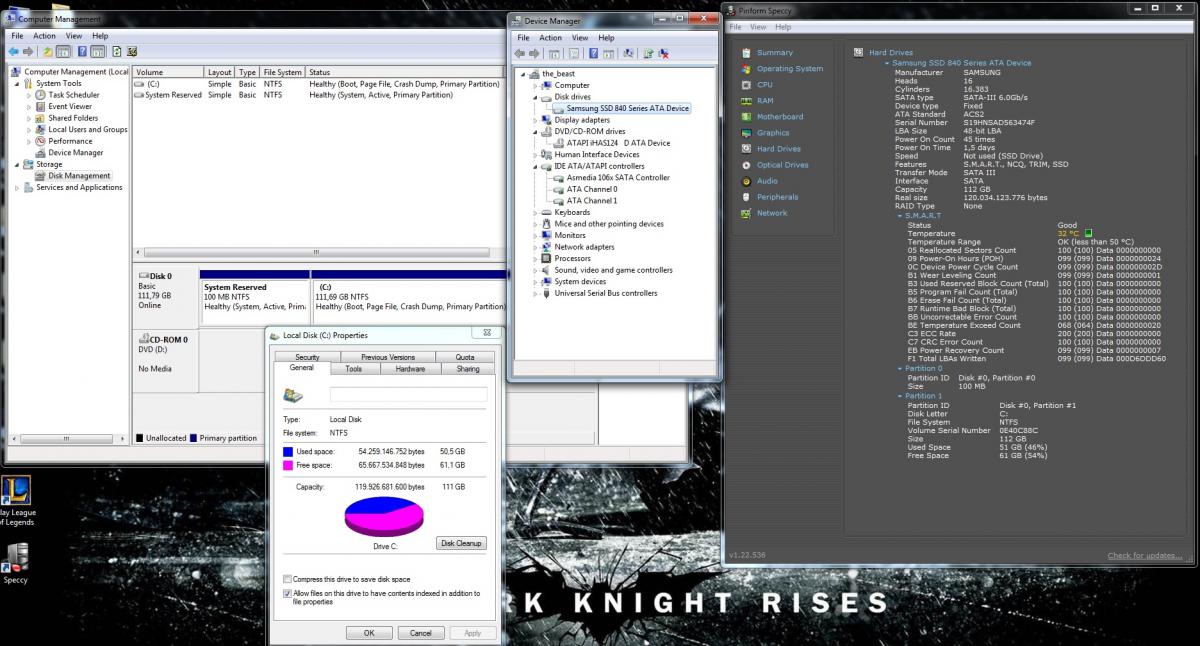Open Summary section icon in Speccy
Image resolution: width=1200 pixels, height=646 pixels.
coord(746,53)
